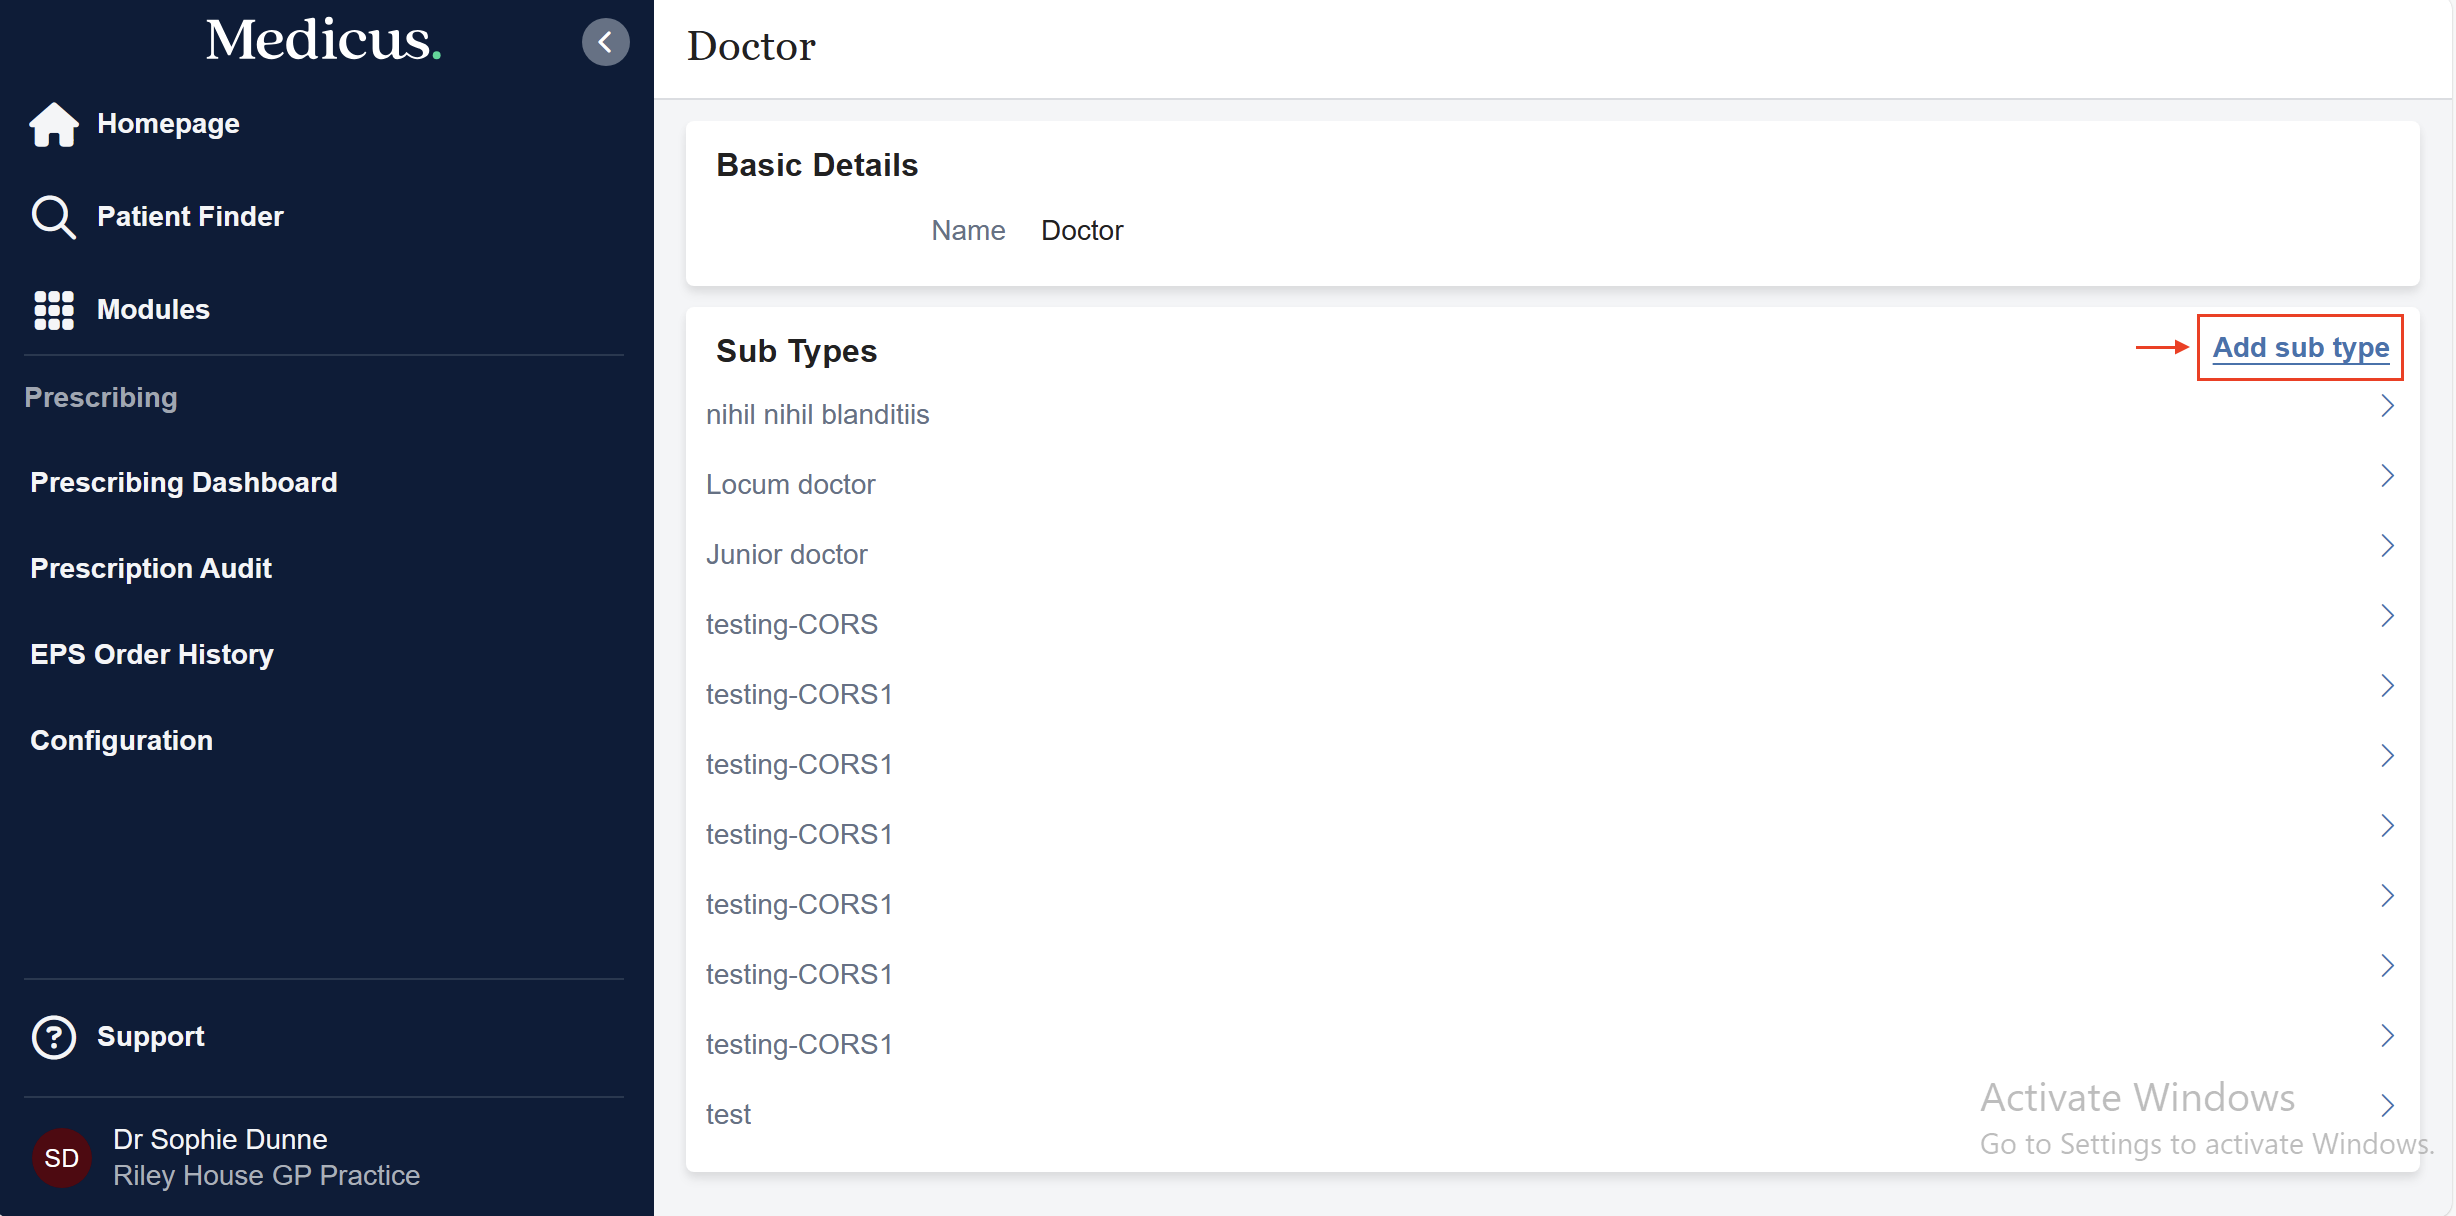Screen dimensions: 2456x1216
Task: Expand chevron on Locum doctor row
Action: 2388,476
